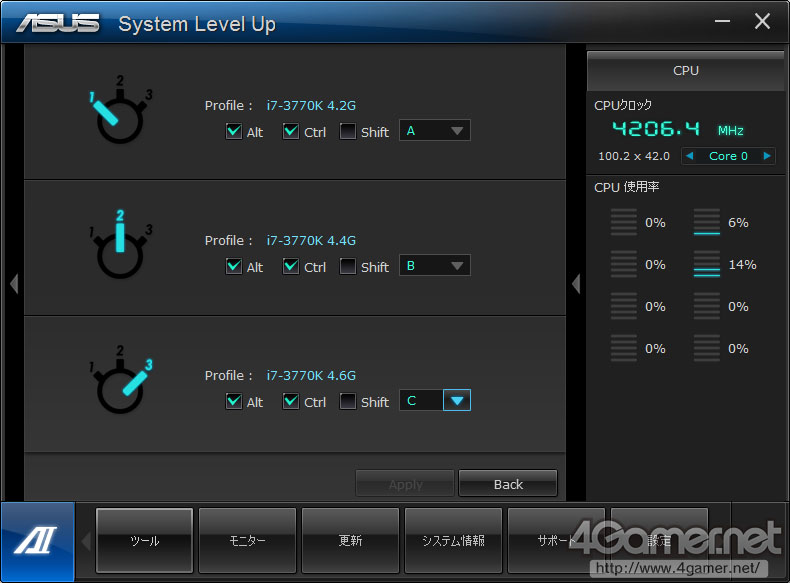
Task: Click the level 1 stopwatch dial icon
Action: click(120, 110)
